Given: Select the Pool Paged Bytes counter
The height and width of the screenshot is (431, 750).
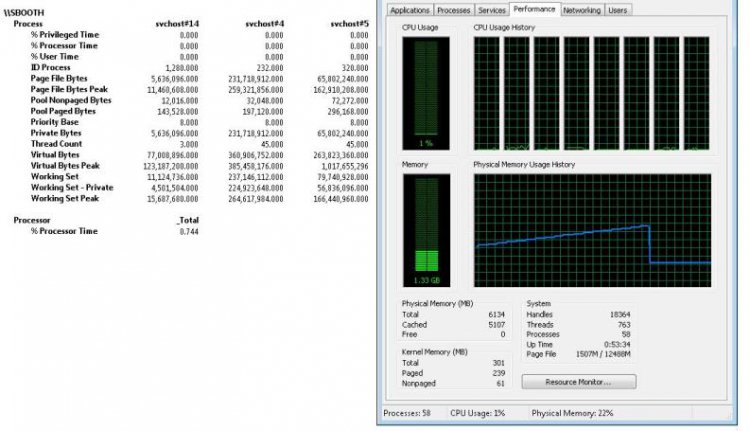Looking at the screenshot, I should (x=63, y=111).
